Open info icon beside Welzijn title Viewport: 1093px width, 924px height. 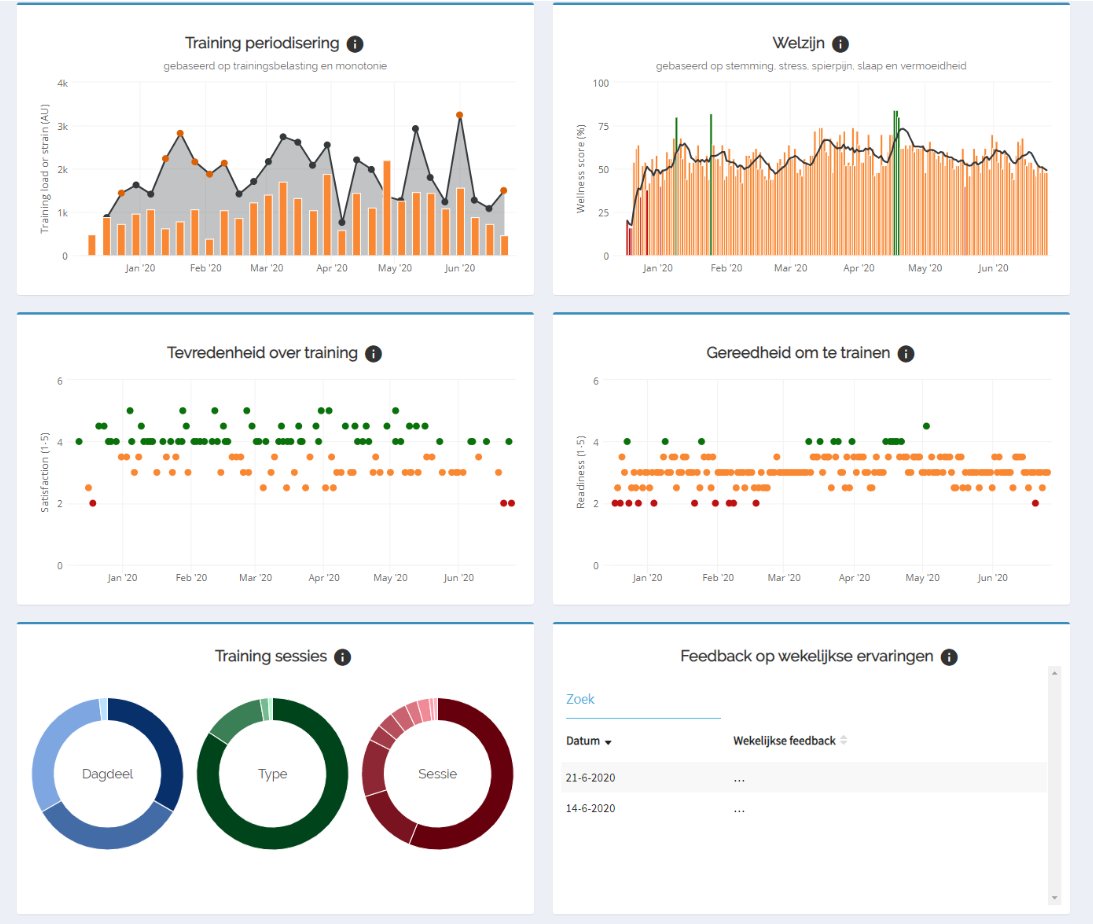tap(841, 44)
